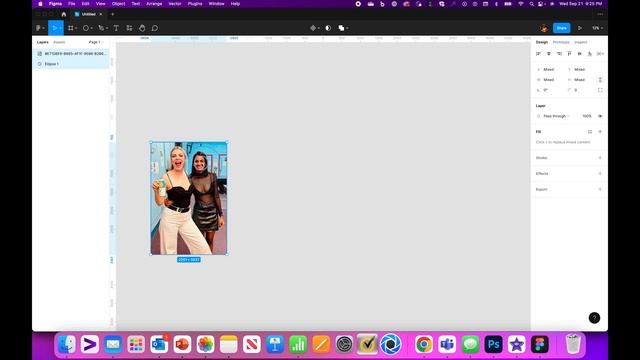Screen dimensions: 640x360
Task: Click Align left icon
Action: pyautogui.click(x=538, y=54)
